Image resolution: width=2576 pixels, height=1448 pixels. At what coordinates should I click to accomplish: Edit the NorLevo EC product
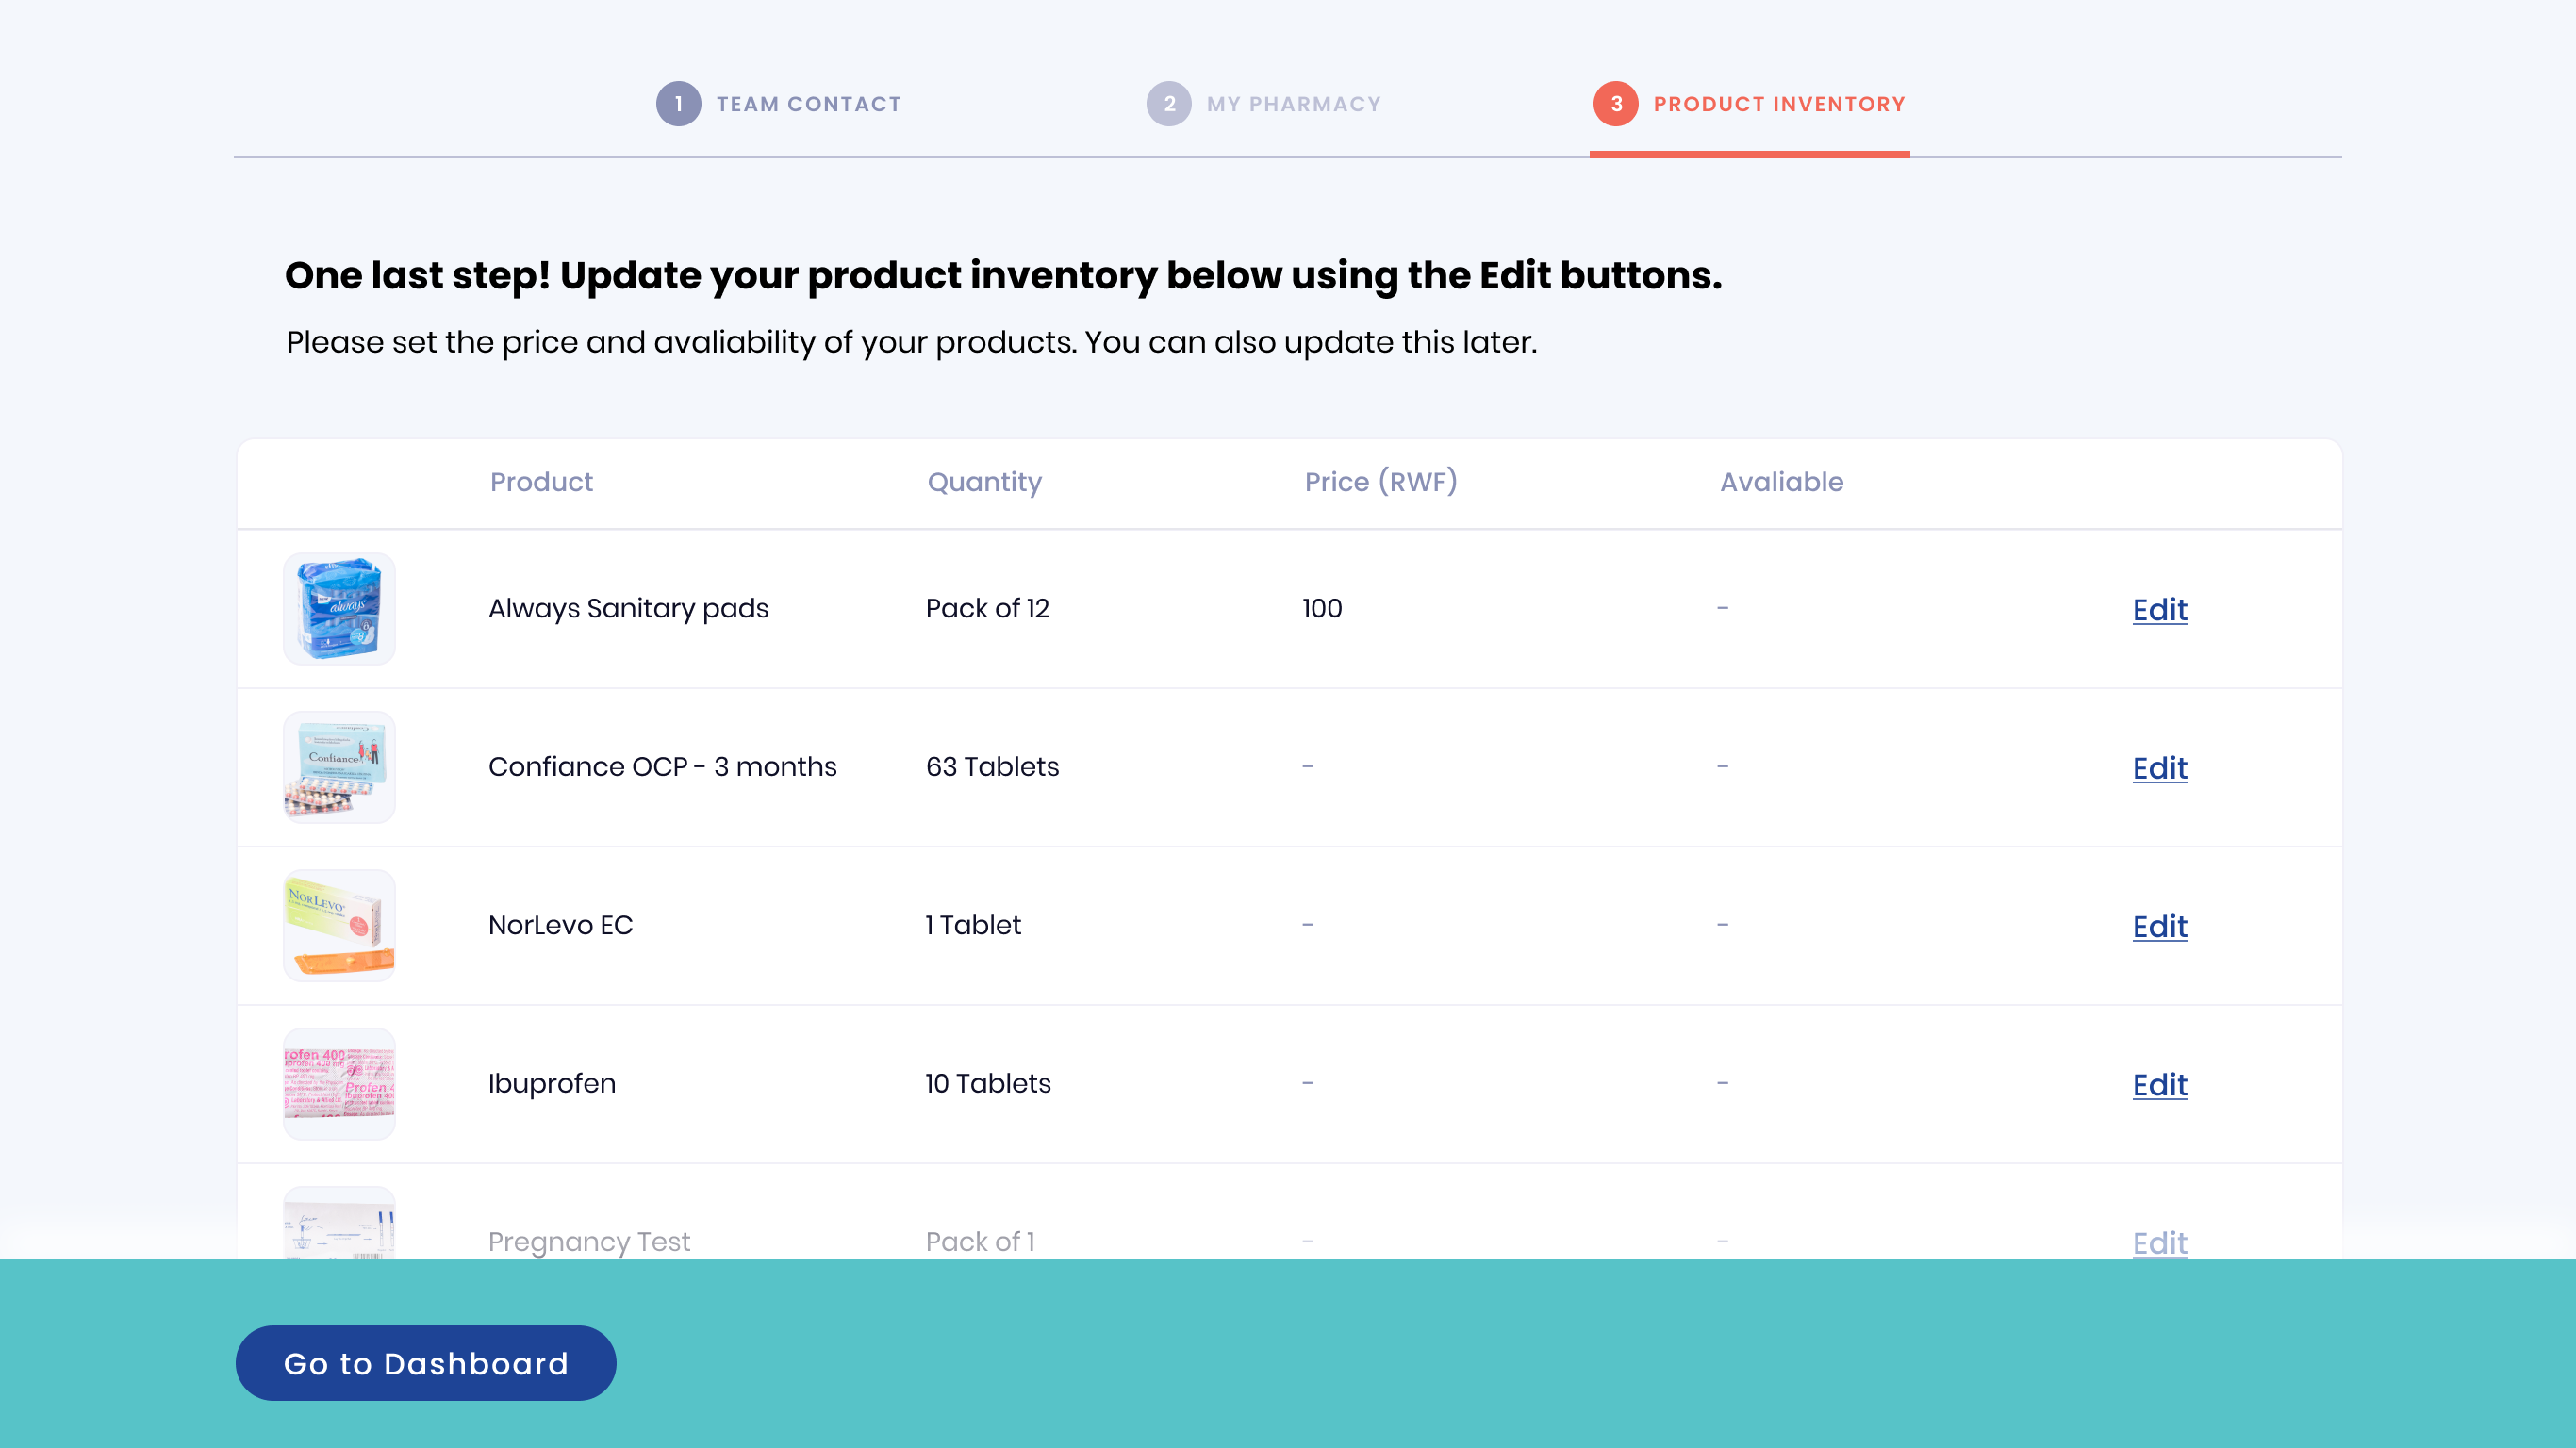pos(2159,926)
